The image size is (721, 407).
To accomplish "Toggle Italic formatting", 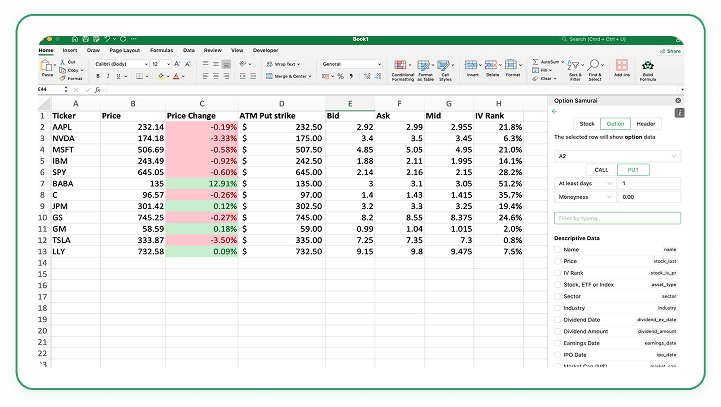I will 108,76.
